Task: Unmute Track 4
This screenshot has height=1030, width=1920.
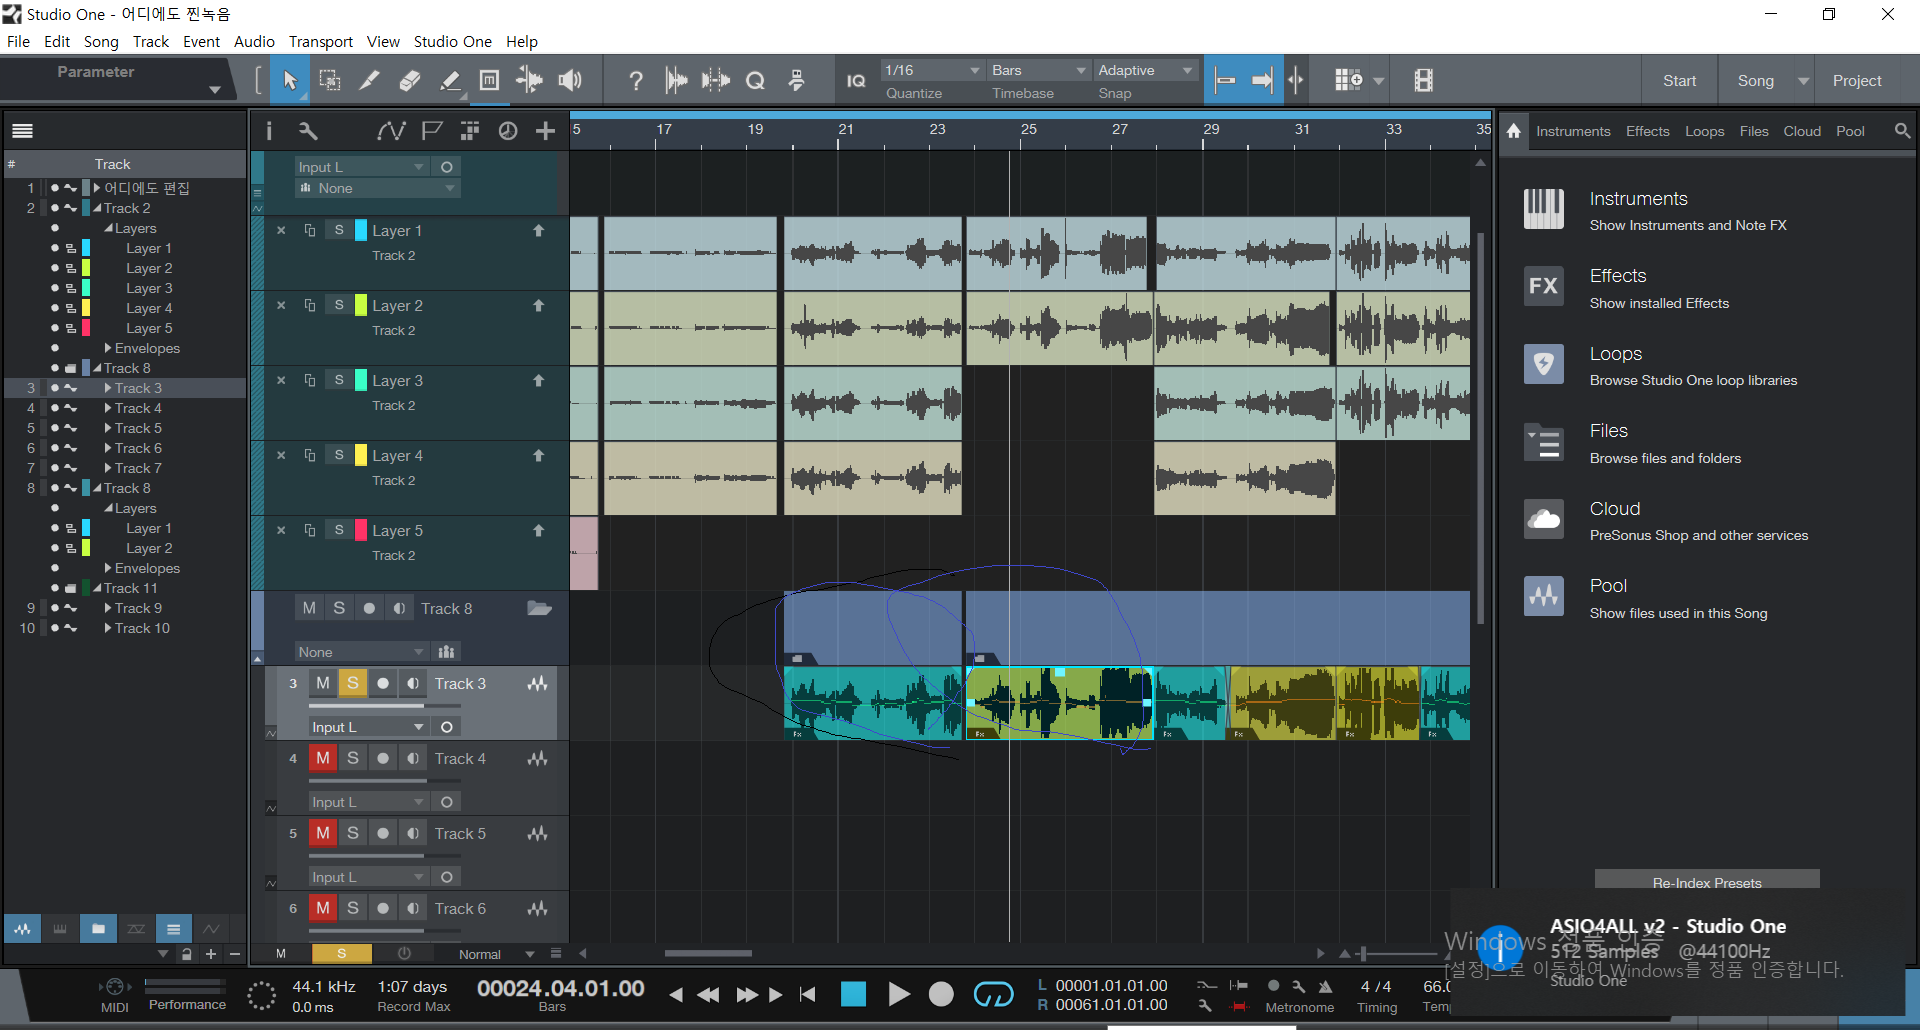Action: (x=322, y=758)
